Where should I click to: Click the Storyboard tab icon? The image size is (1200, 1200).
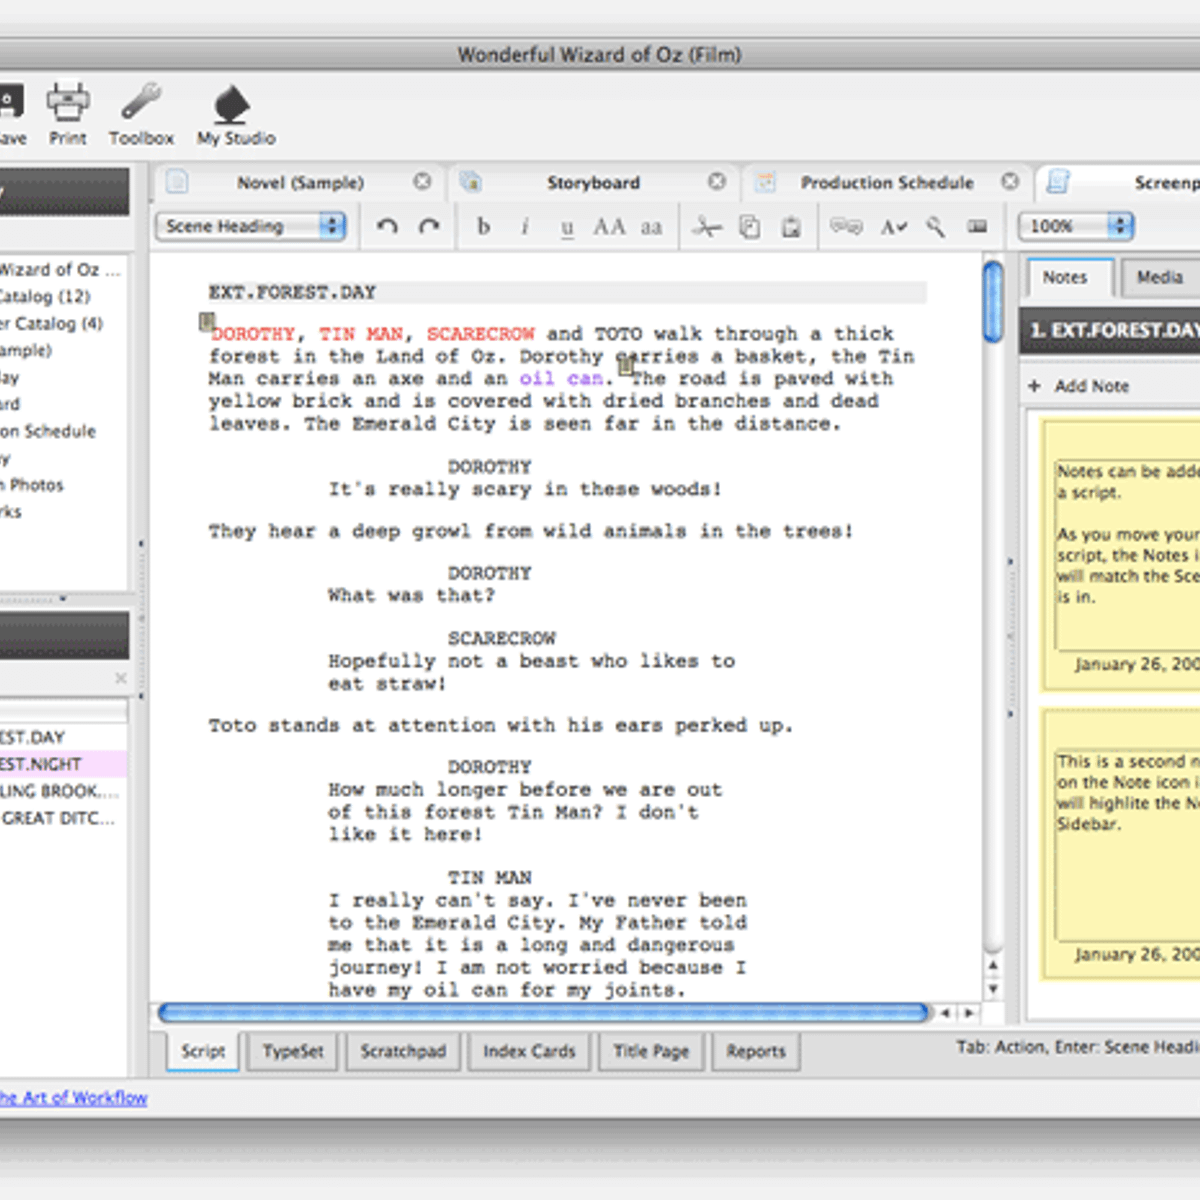(x=470, y=181)
